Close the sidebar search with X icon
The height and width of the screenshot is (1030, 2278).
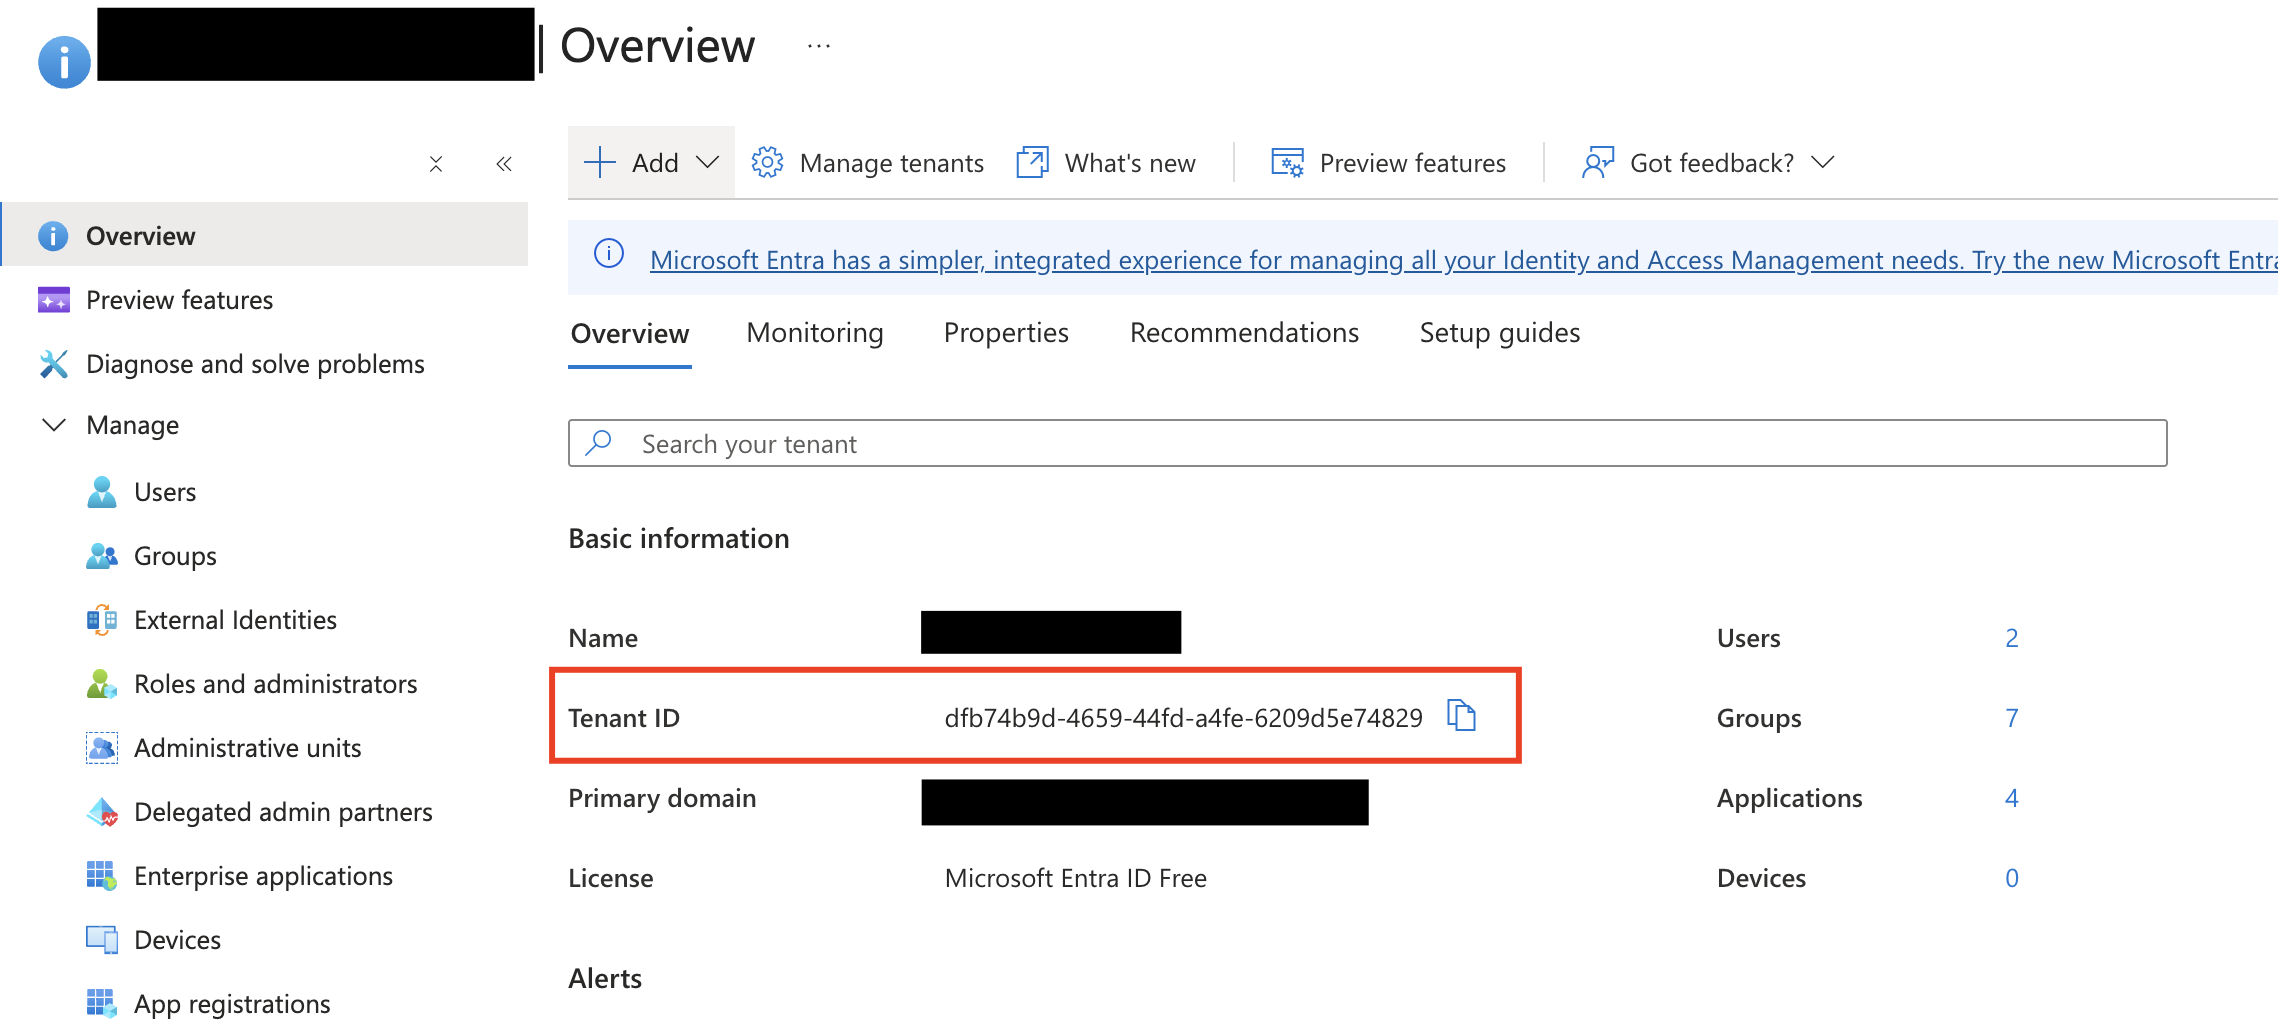(x=436, y=164)
